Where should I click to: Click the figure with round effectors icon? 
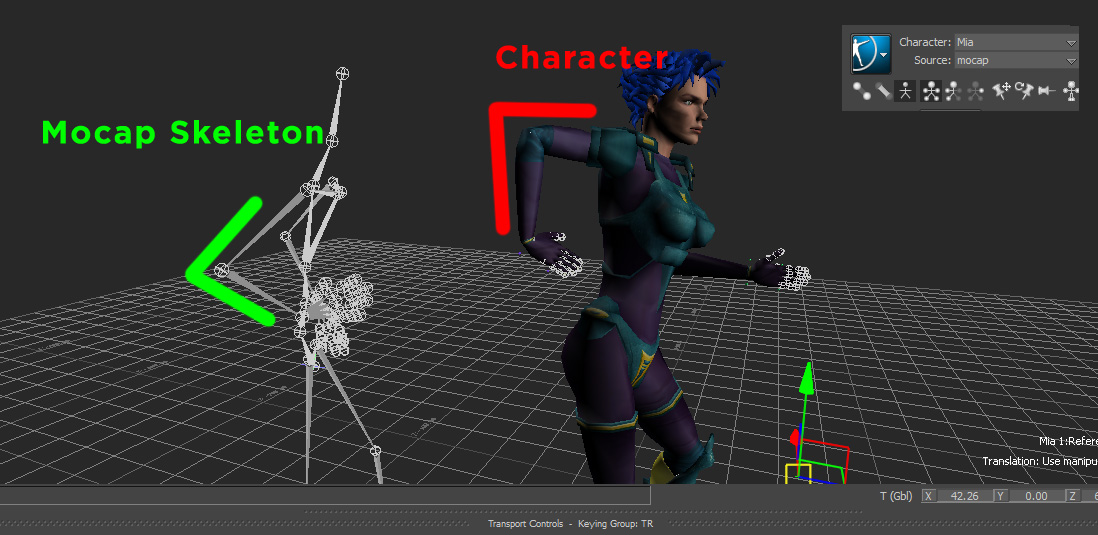(x=1071, y=91)
